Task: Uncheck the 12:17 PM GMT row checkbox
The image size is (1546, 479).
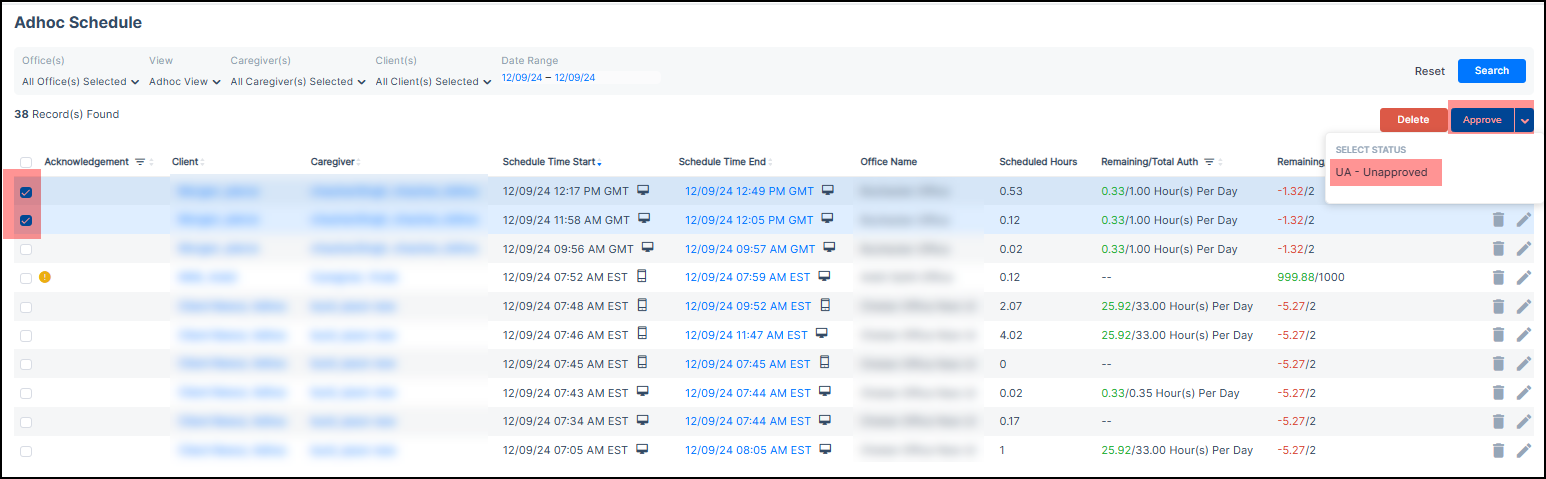Action: 26,192
